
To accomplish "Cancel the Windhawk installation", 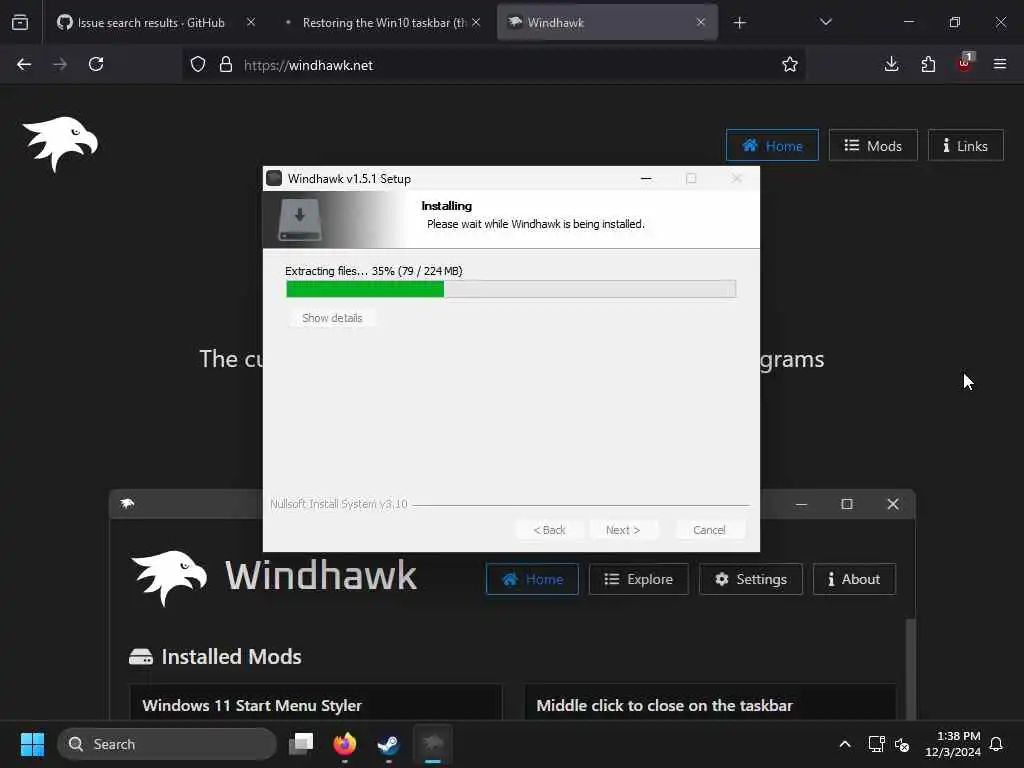I will pos(709,530).
